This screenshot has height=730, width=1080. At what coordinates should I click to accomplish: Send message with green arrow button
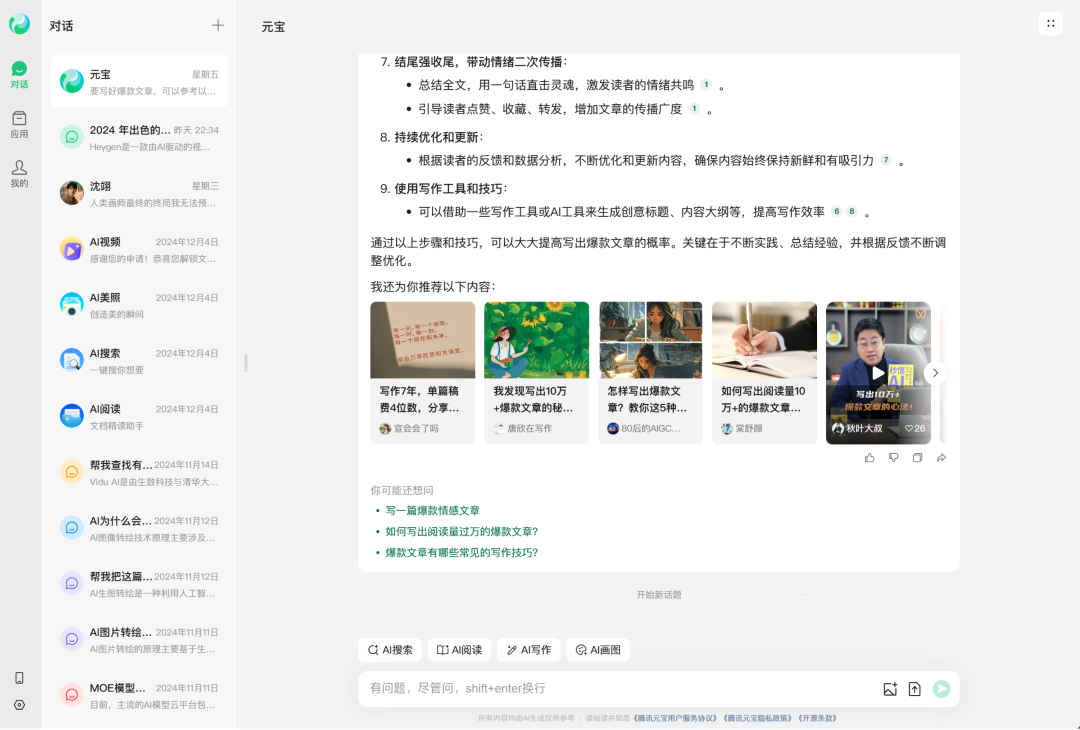pyautogui.click(x=942, y=689)
